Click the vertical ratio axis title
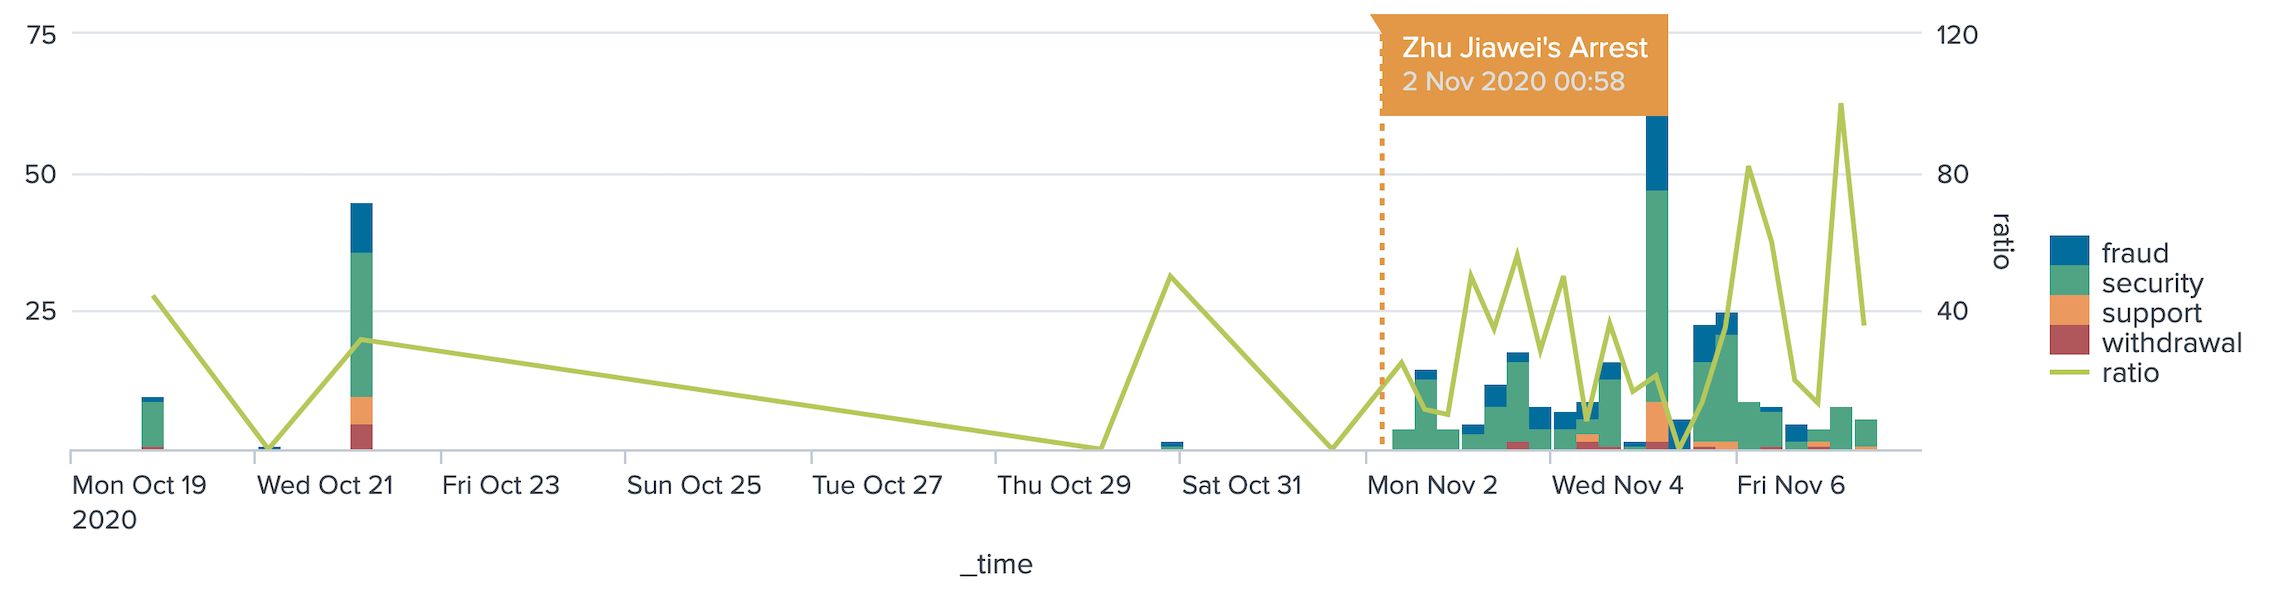The image size is (2282, 596). [2000, 241]
